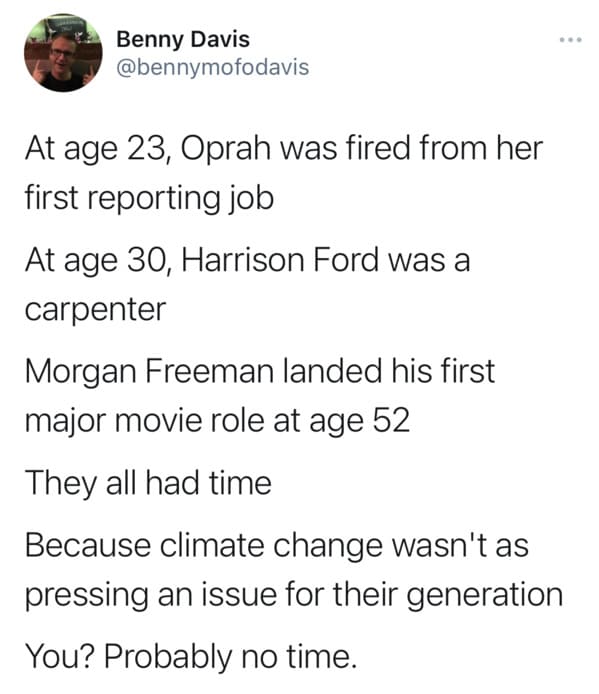Click the name Harrison Ford in the tweet
The height and width of the screenshot is (694, 599).
tap(280, 259)
